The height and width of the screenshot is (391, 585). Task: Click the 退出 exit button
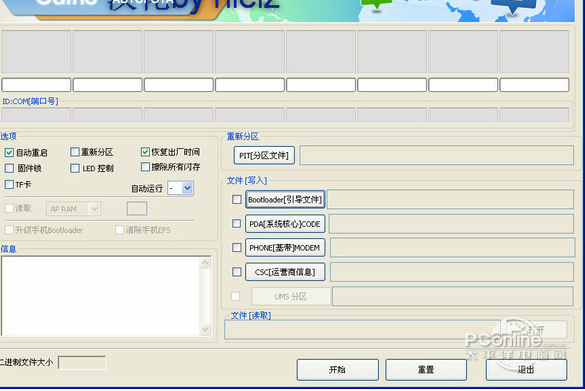pyautogui.click(x=526, y=370)
